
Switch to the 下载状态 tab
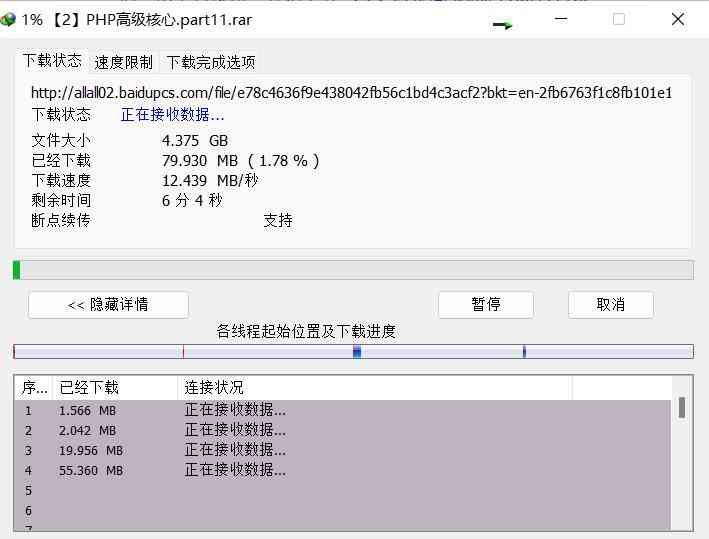tap(52, 61)
